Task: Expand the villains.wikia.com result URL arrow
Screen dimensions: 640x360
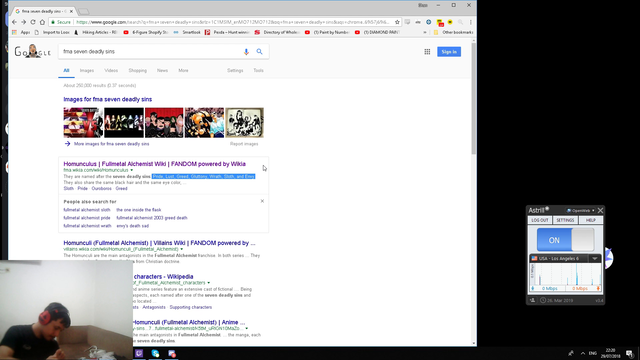Action: click(182, 249)
